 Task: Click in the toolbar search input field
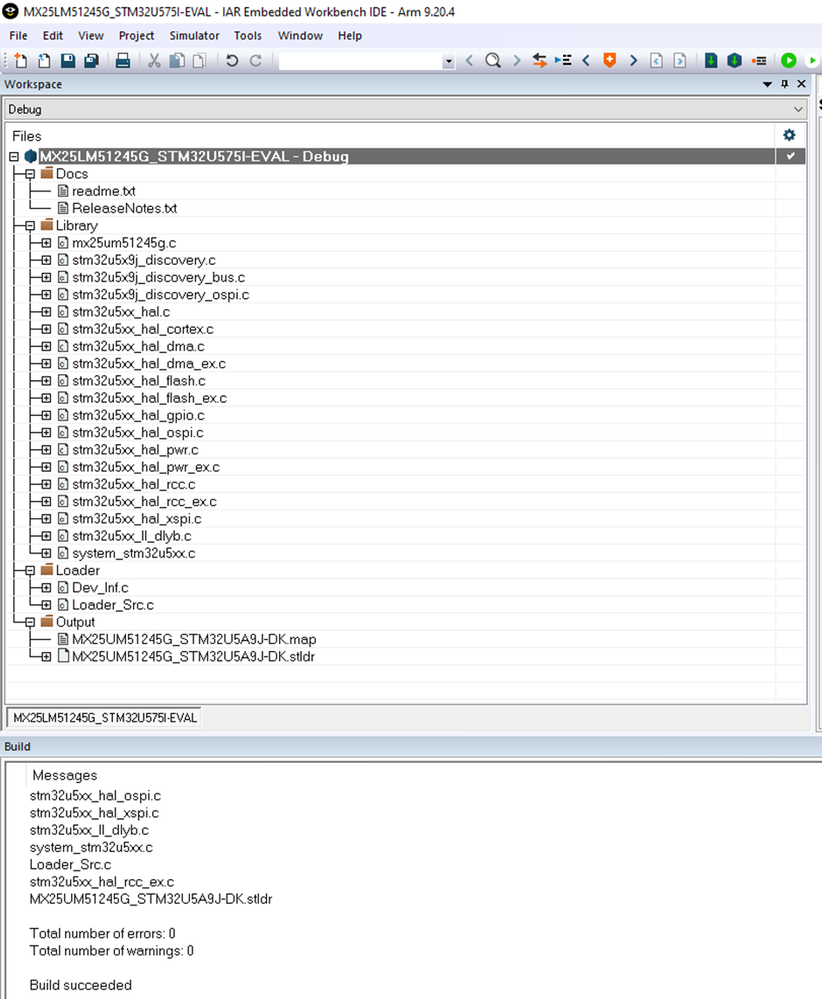pos(361,61)
